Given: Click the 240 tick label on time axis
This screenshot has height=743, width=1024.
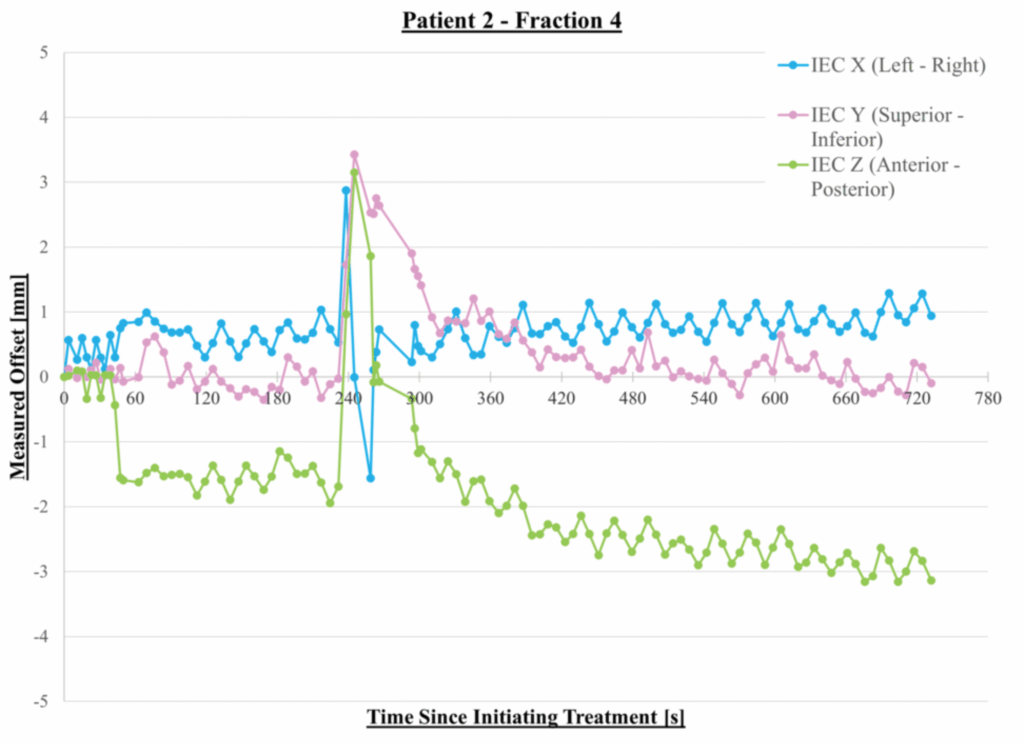Looking at the screenshot, I should tap(348, 398).
